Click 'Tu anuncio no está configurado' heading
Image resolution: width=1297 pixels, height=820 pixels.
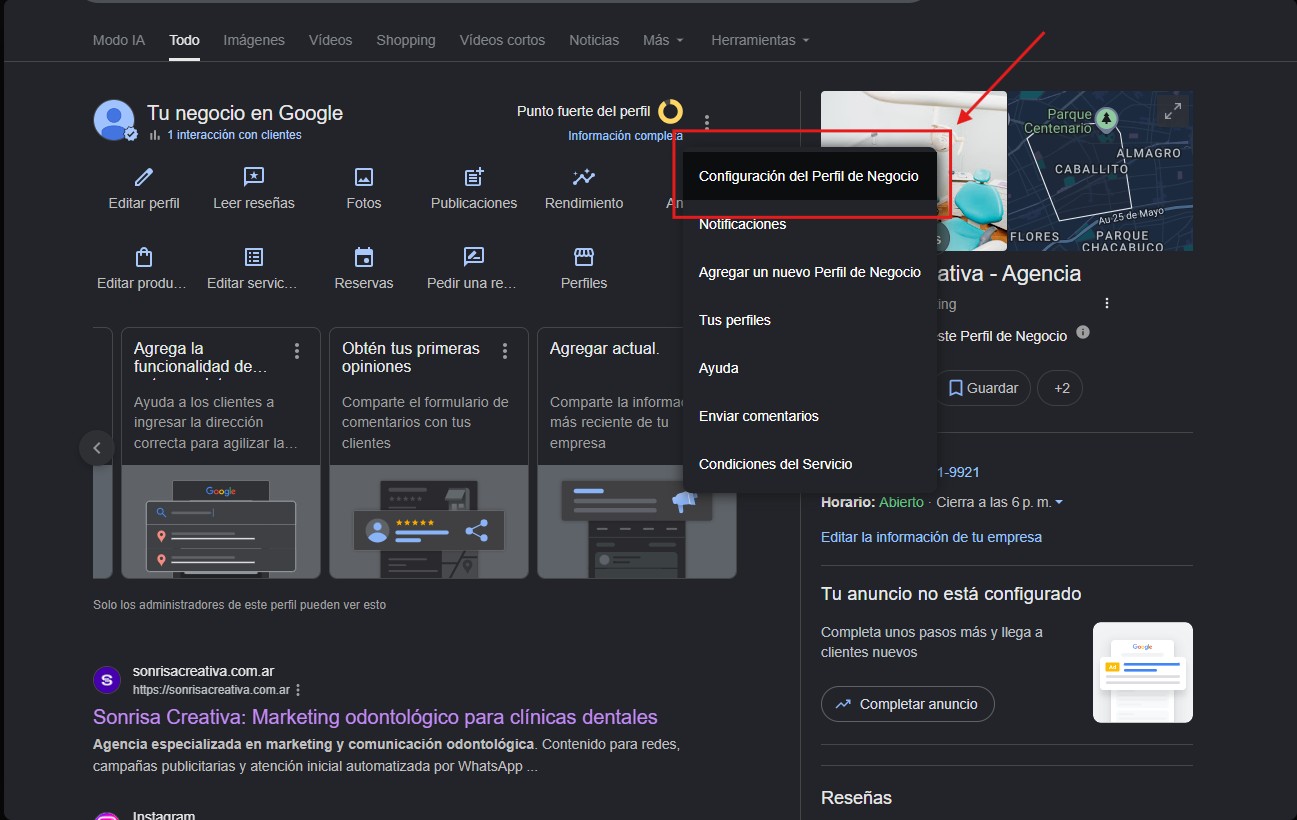point(951,594)
